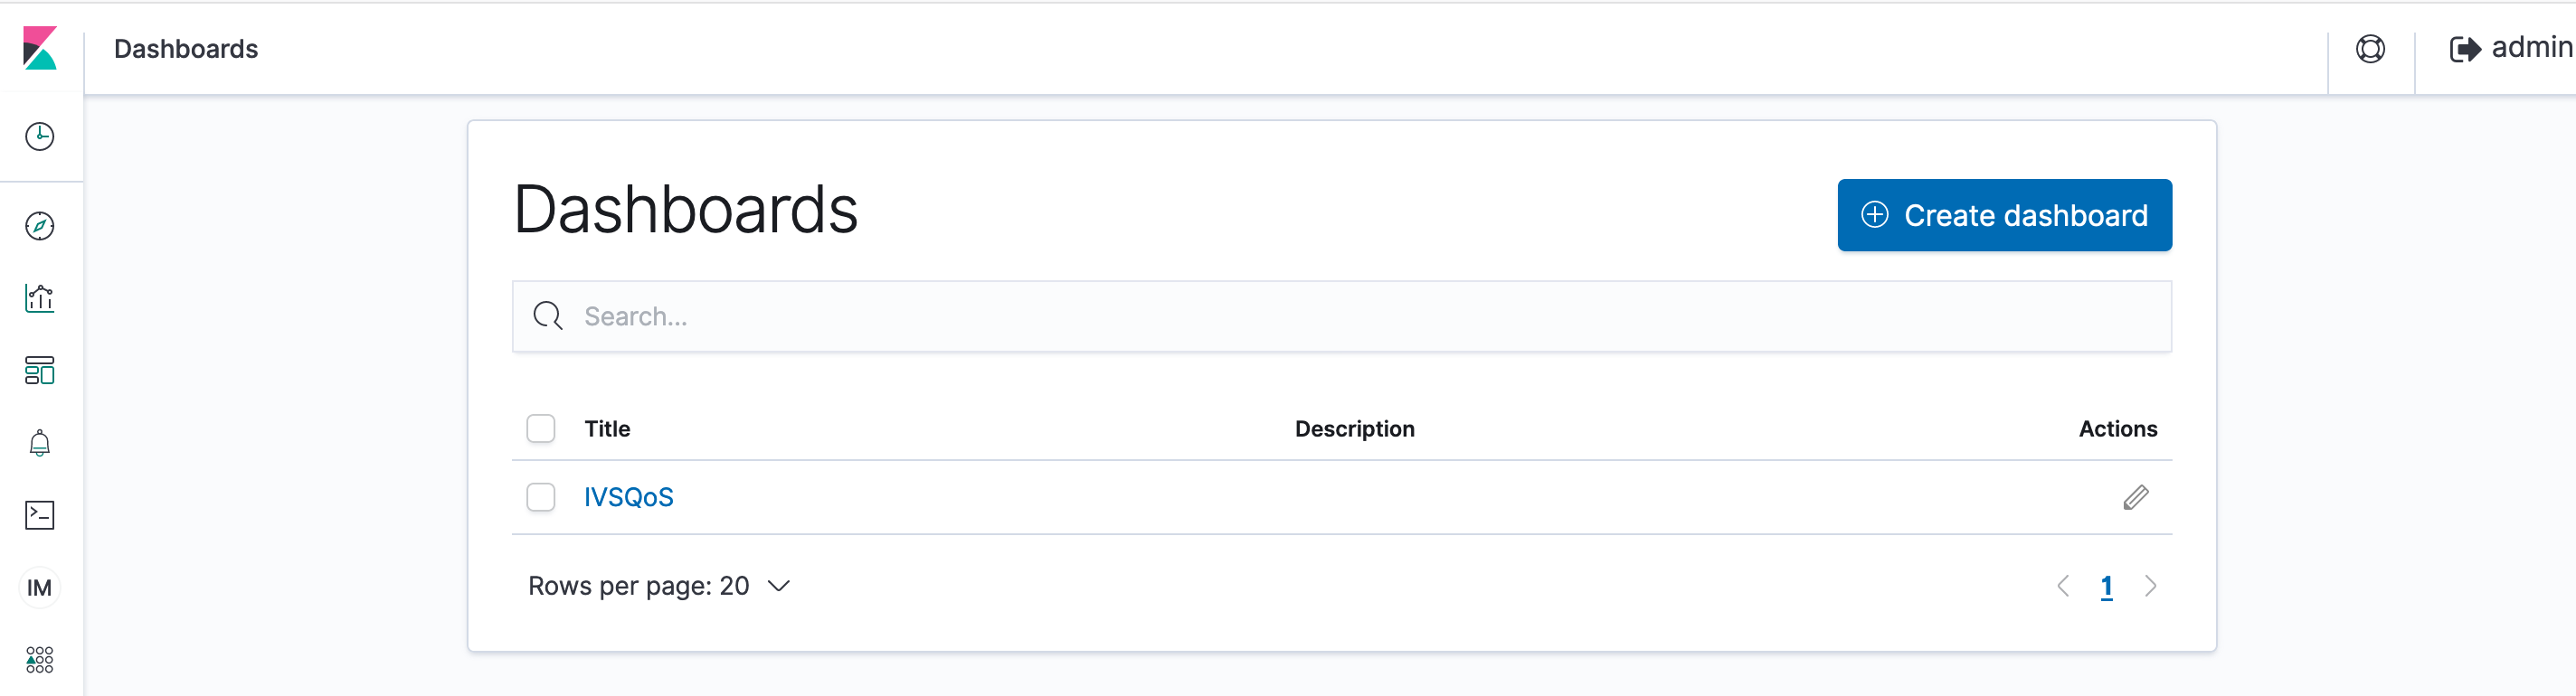
Task: Open Dev Tools console icon
Action: pyautogui.click(x=40, y=515)
